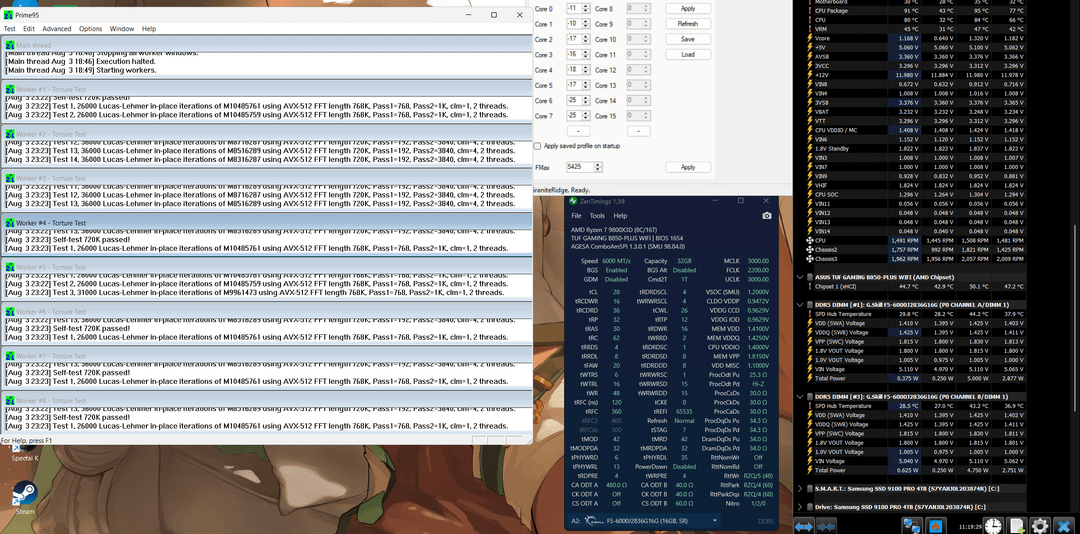Screen dimensions: 1080x534
Task: Collapse the DDR5 DIMM [#3] sensor group
Action: [799, 397]
